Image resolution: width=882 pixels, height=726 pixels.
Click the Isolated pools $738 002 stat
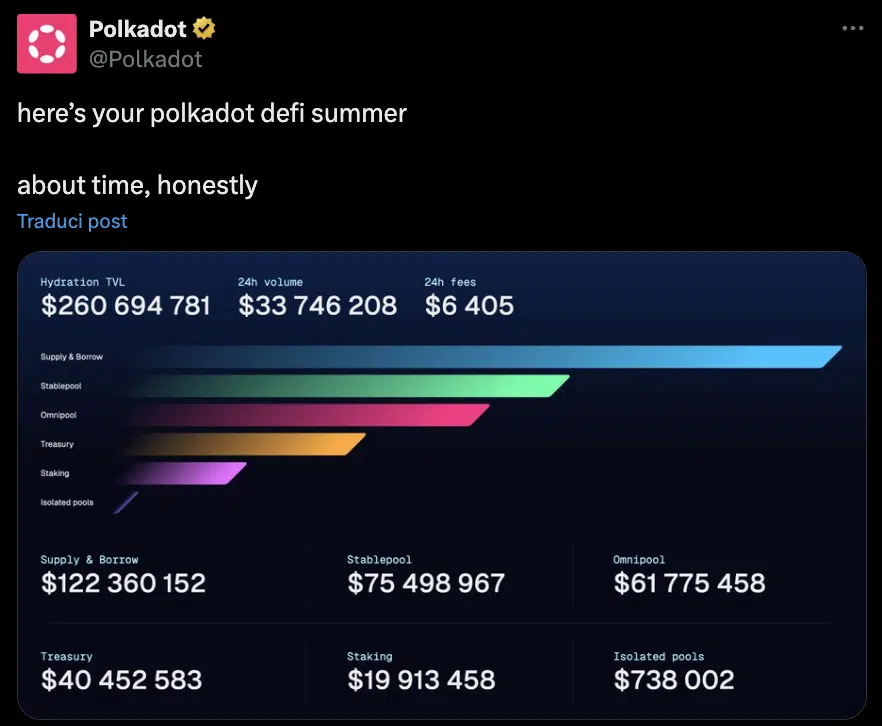(674, 680)
